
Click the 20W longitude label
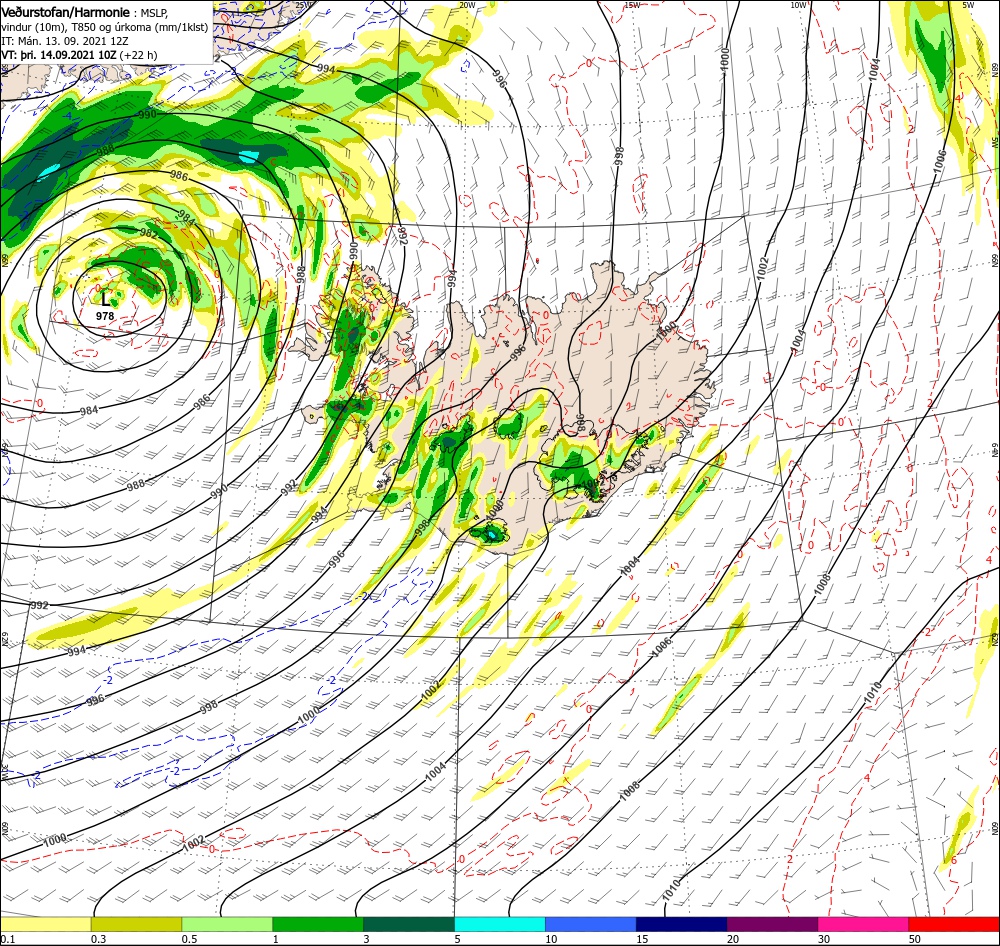tap(467, 5)
